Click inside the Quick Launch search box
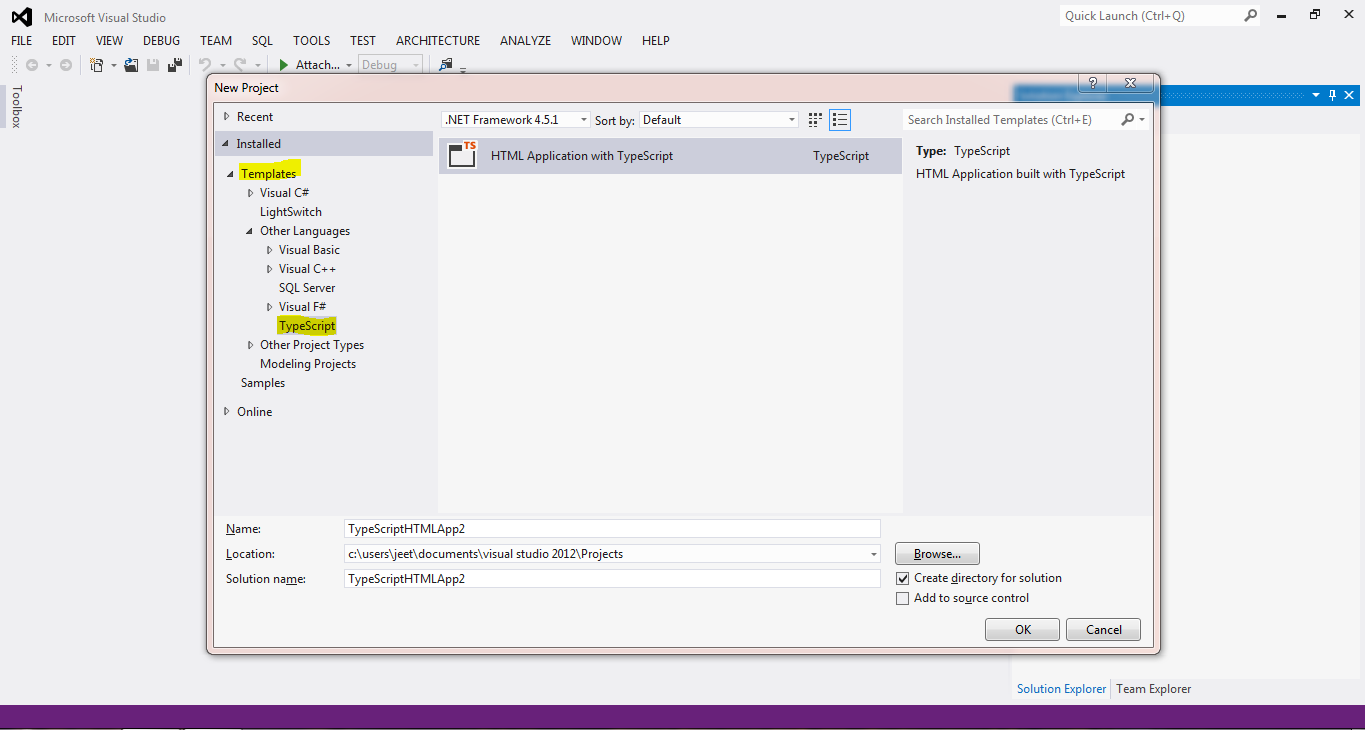Screen dimensions: 1365x730 (x=1150, y=15)
